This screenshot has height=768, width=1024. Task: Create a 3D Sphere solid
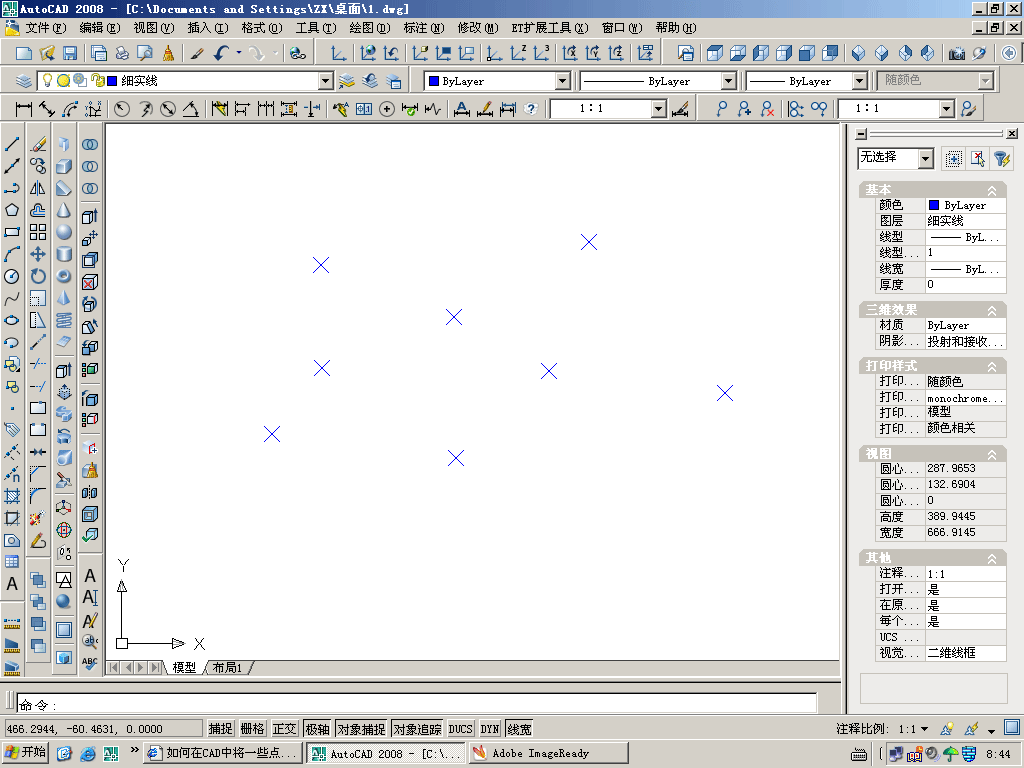tap(63, 232)
